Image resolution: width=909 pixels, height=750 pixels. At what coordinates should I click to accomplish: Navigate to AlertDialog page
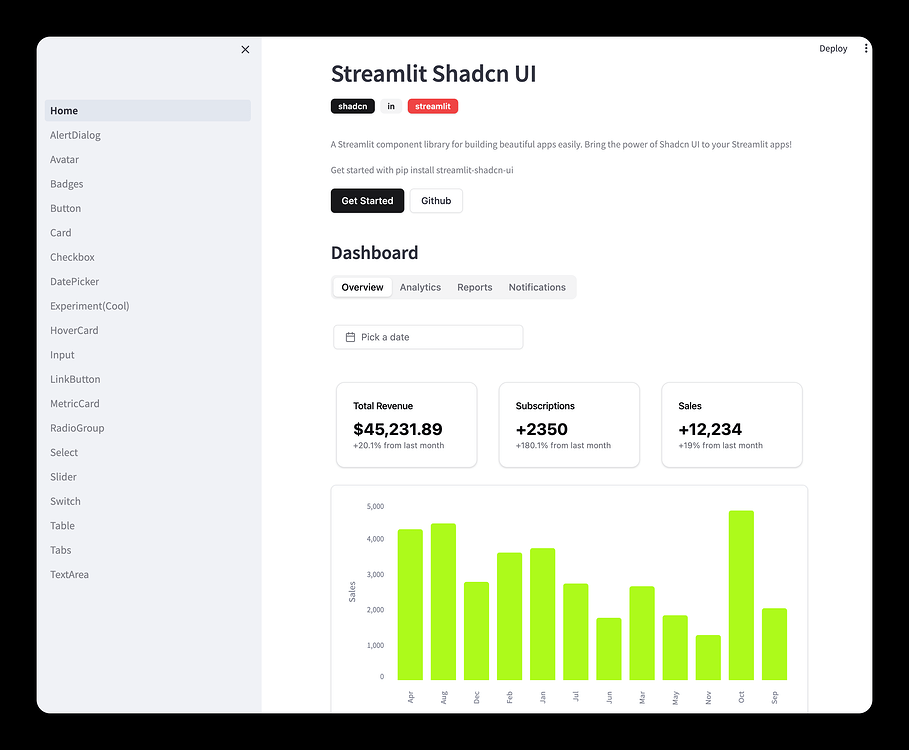coord(148,135)
